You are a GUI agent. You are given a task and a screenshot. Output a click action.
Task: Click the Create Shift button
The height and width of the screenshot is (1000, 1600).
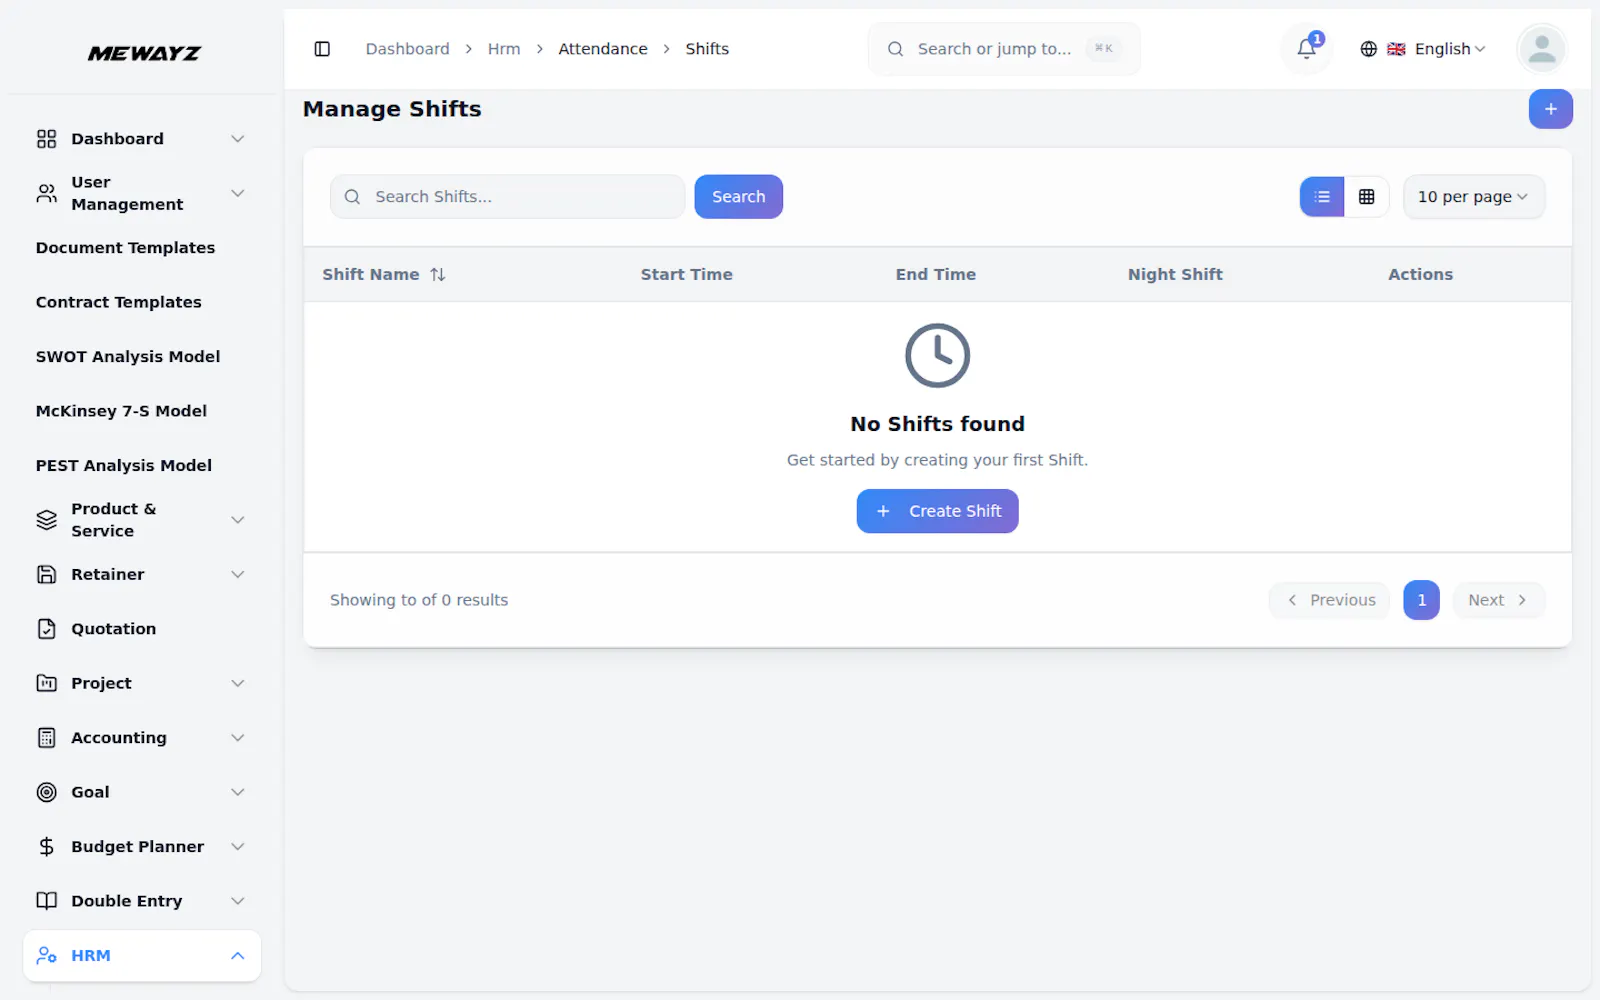(x=937, y=511)
